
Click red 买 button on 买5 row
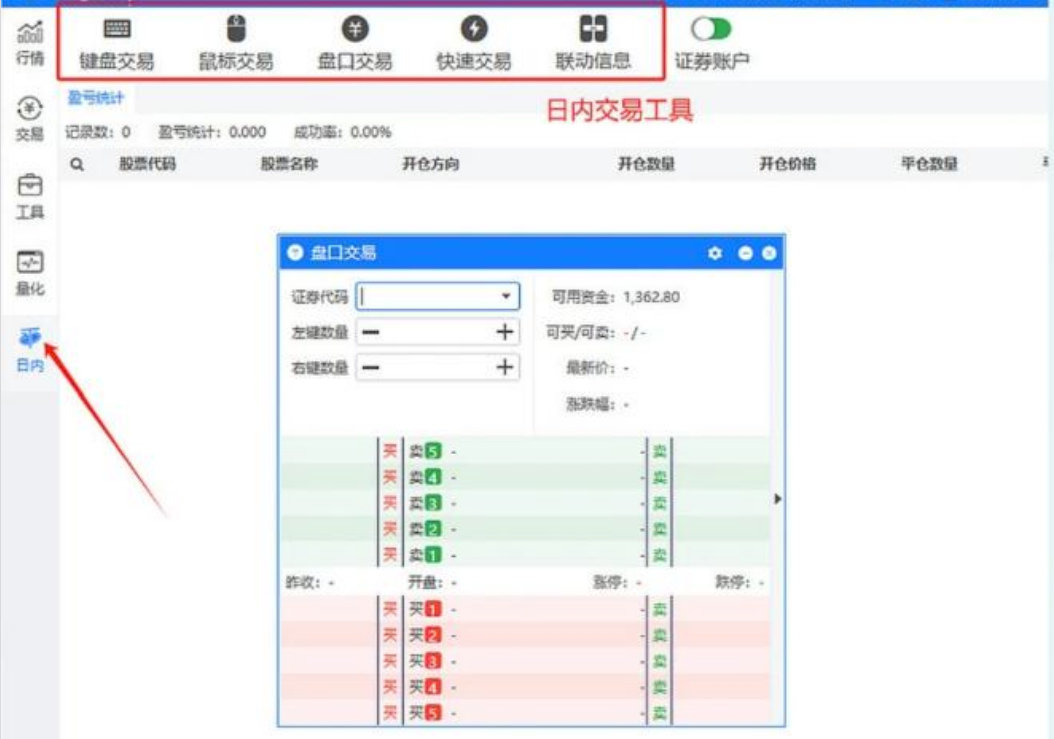(390, 713)
